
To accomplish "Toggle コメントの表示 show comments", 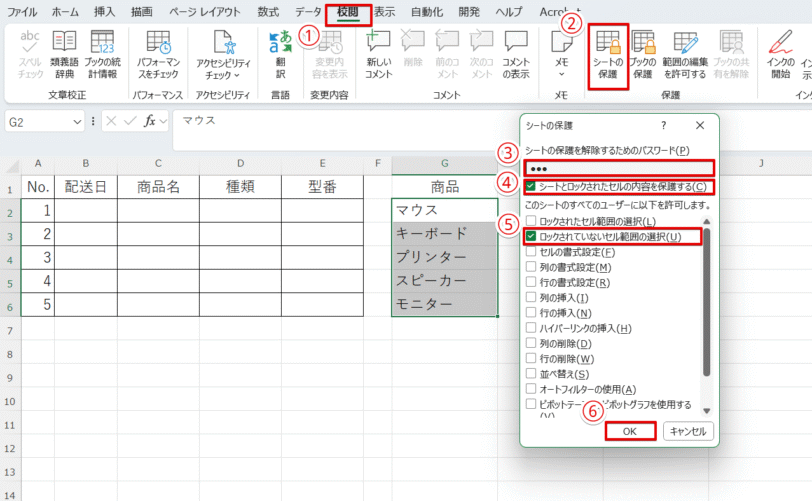I will [x=516, y=54].
